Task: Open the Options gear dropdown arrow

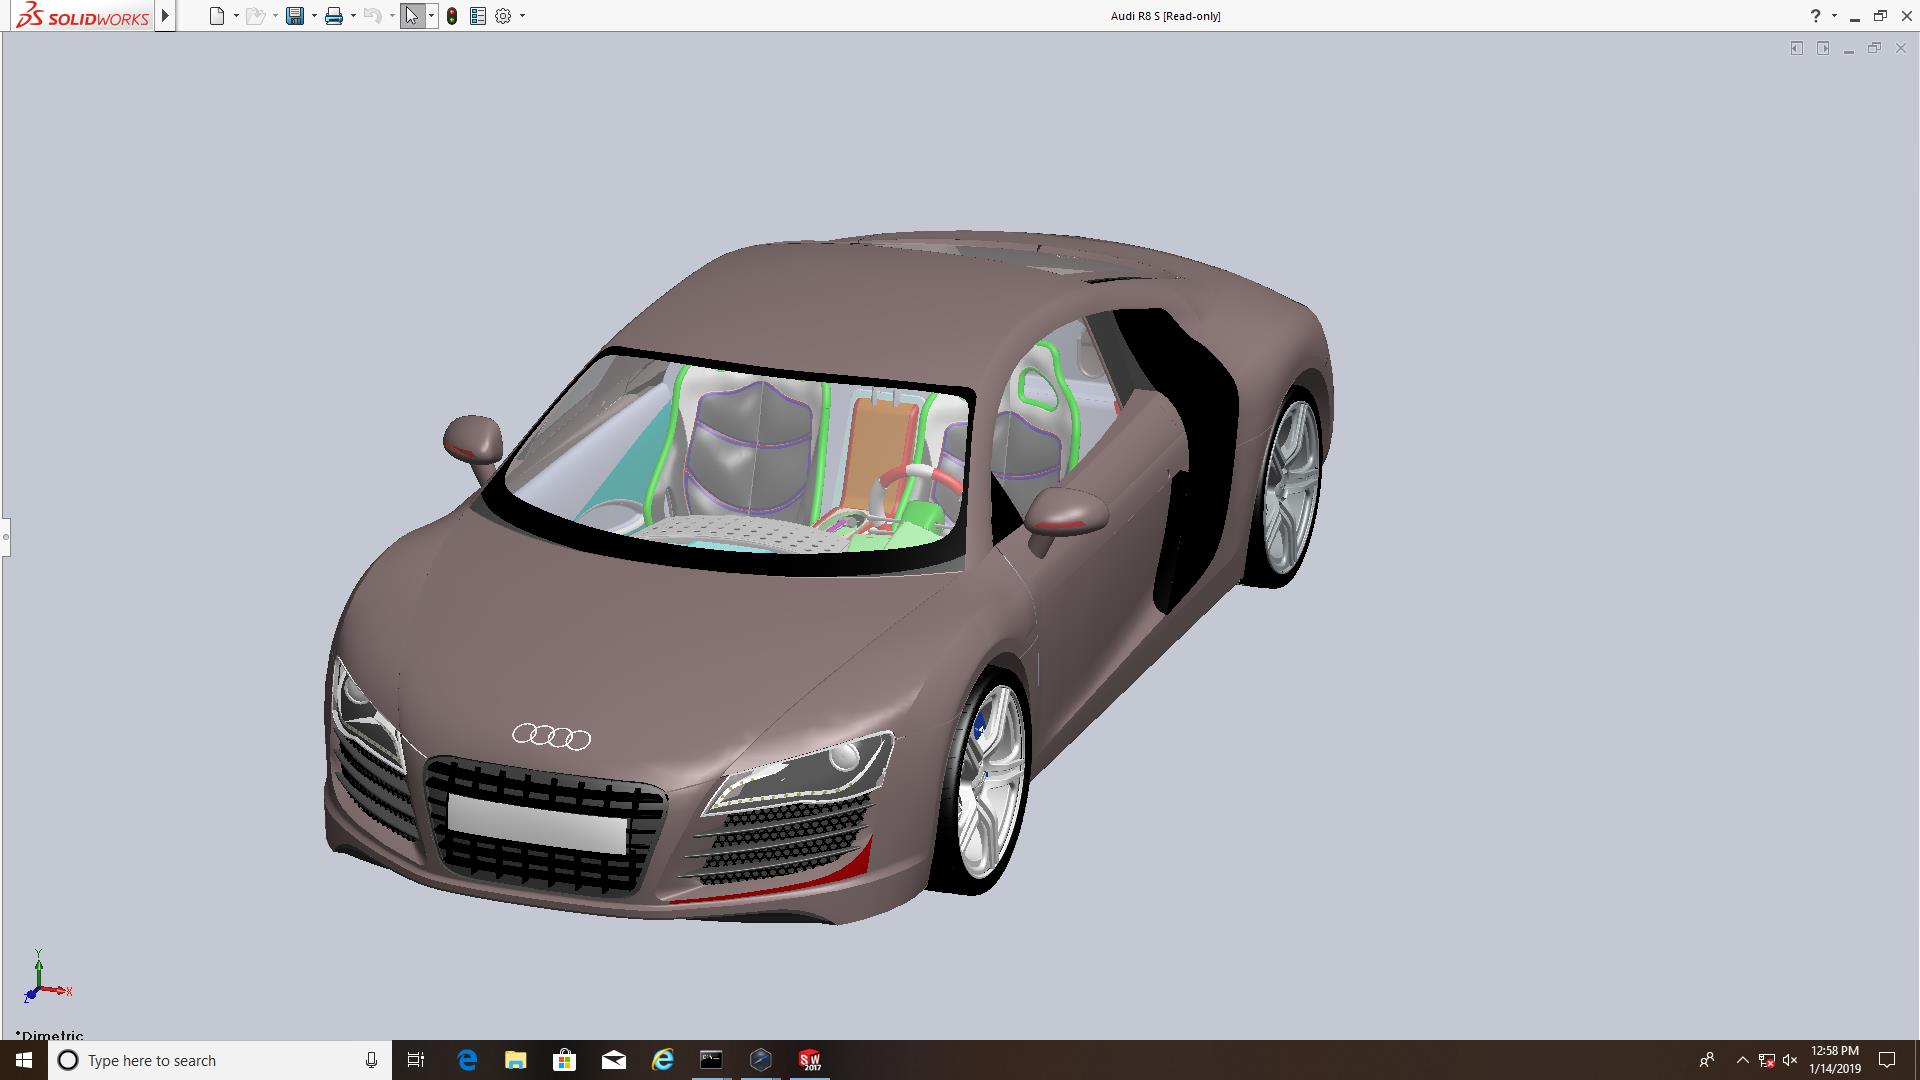Action: pos(522,16)
